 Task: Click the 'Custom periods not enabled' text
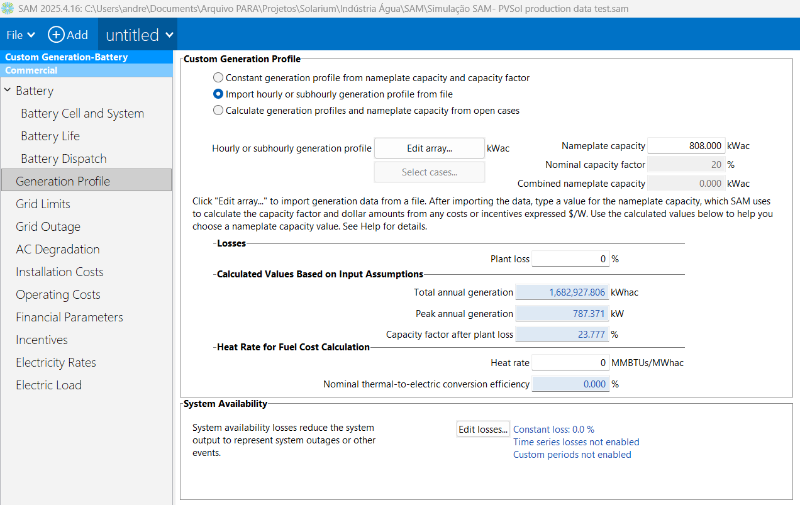pyautogui.click(x=572, y=454)
